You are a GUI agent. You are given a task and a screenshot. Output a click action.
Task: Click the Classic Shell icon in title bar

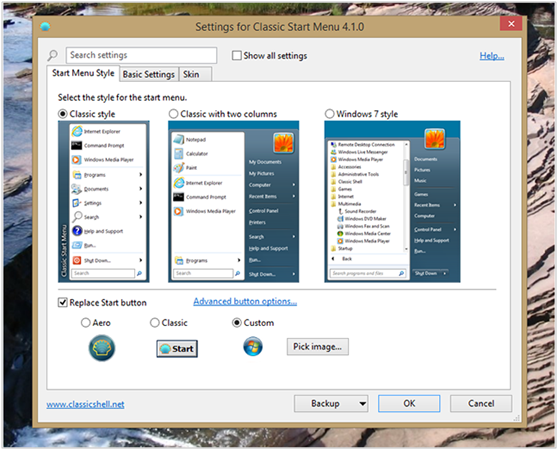pos(45,26)
